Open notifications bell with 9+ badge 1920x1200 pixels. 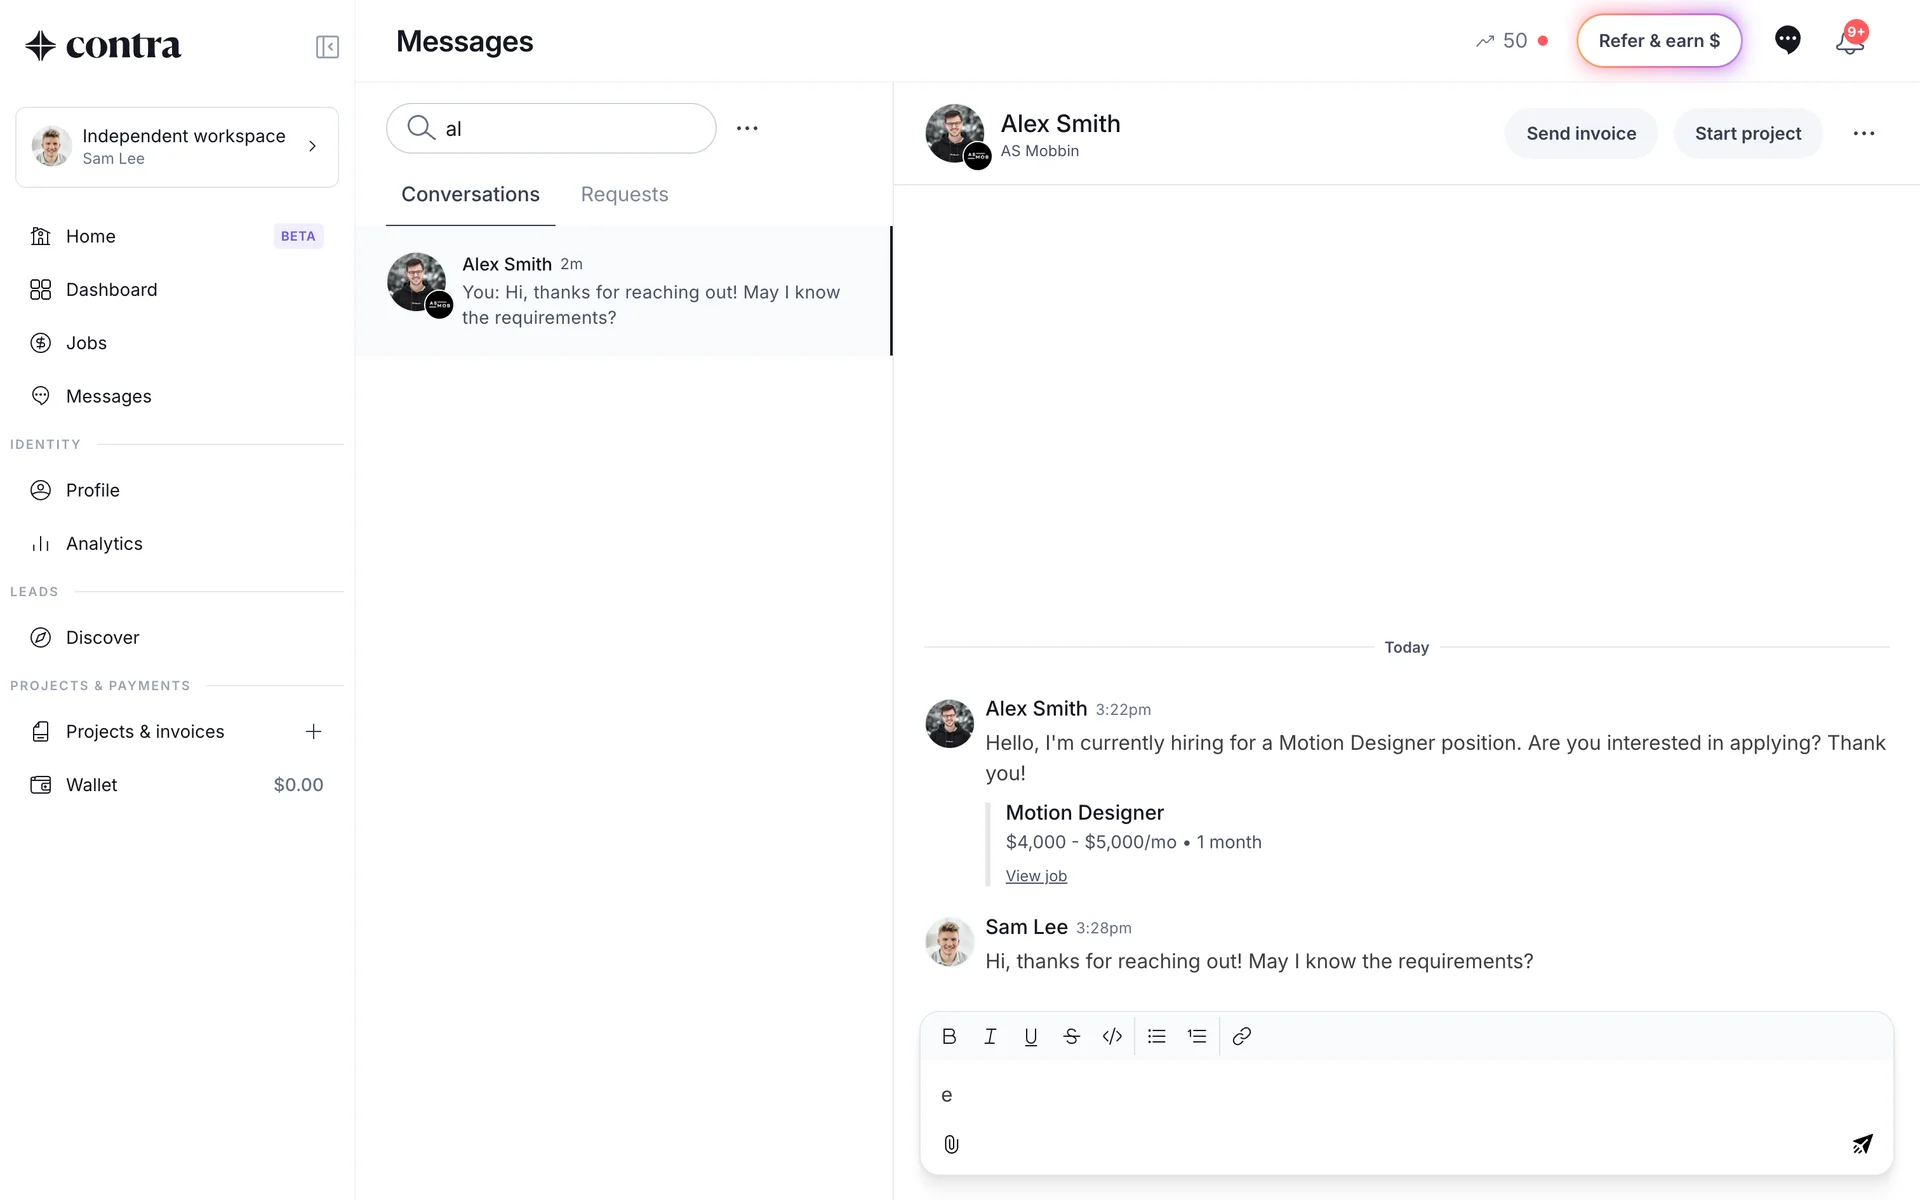[x=1849, y=41]
